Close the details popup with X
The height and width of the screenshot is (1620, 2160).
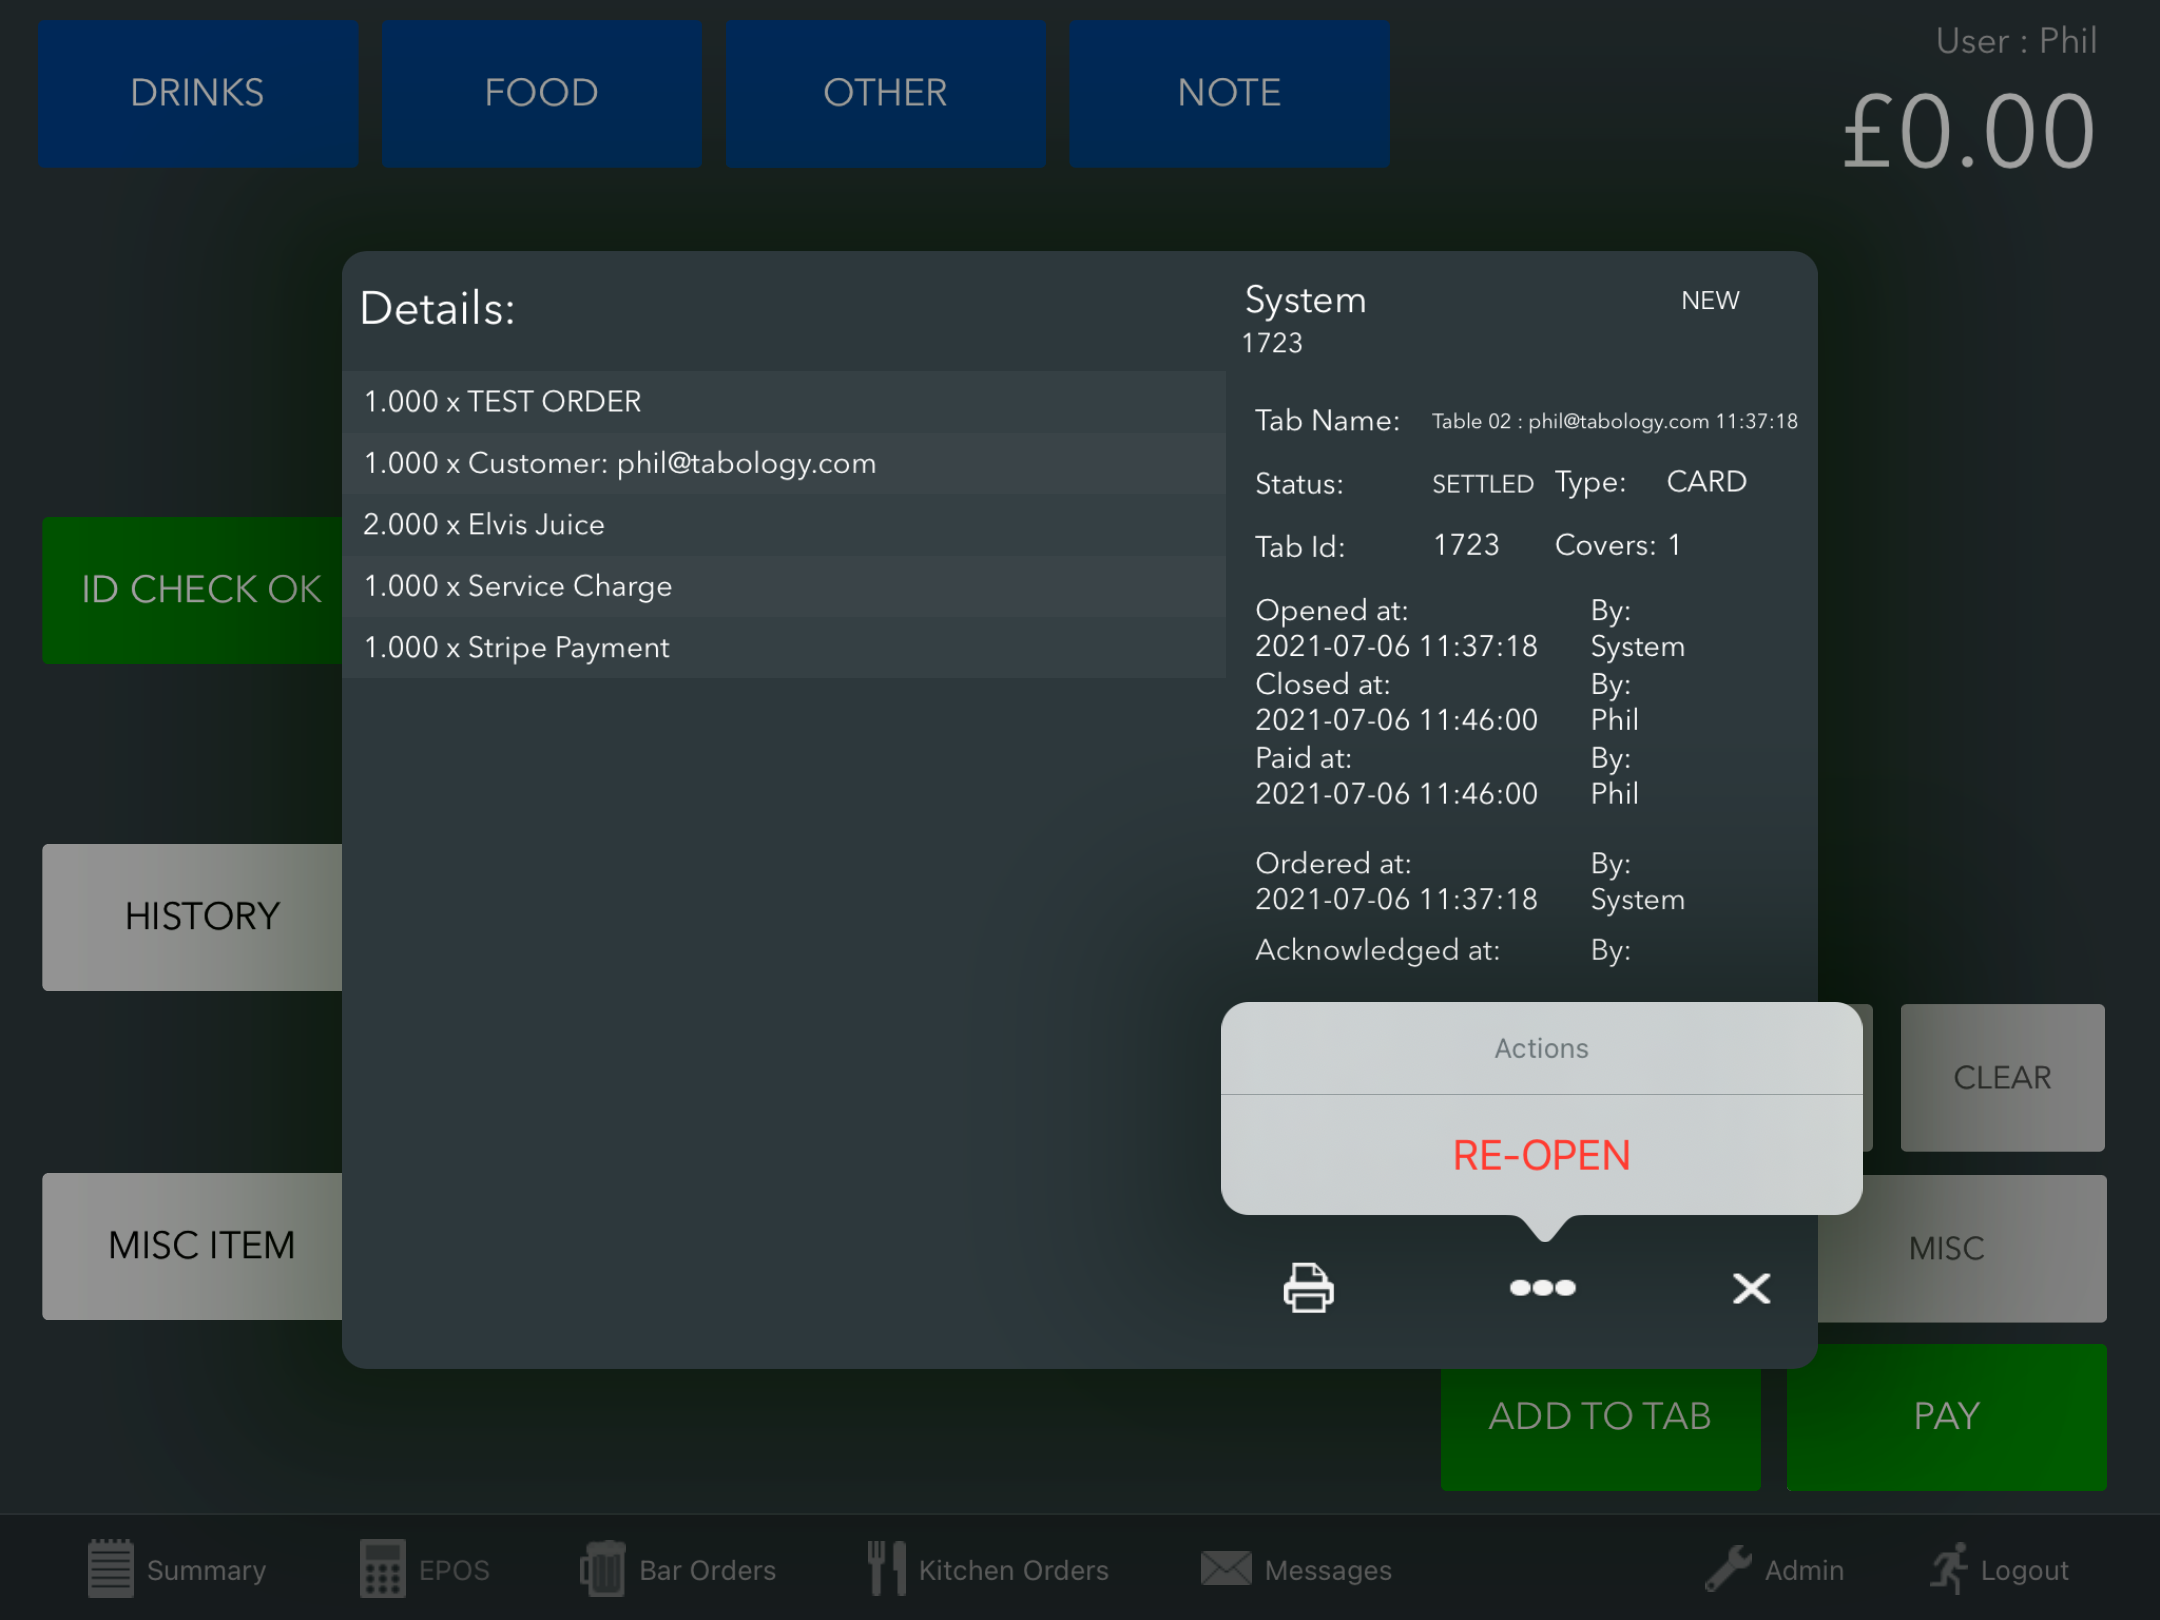(x=1751, y=1288)
